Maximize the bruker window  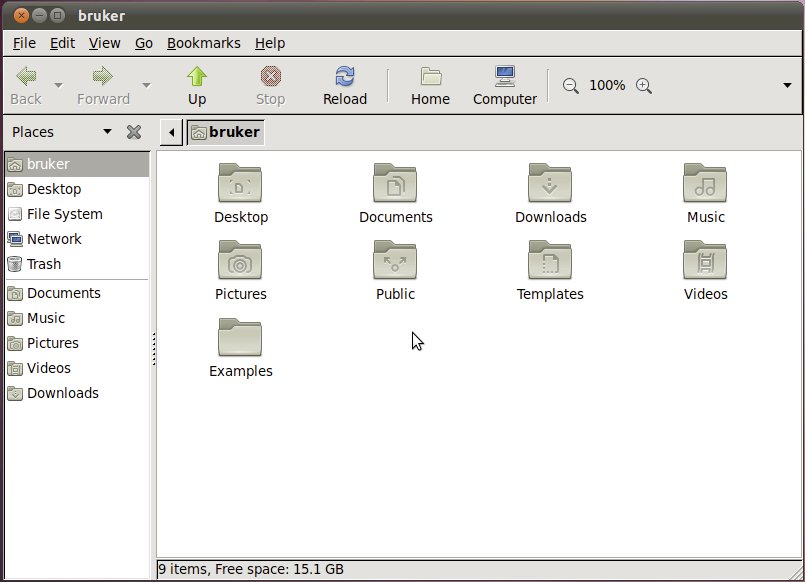[x=58, y=15]
